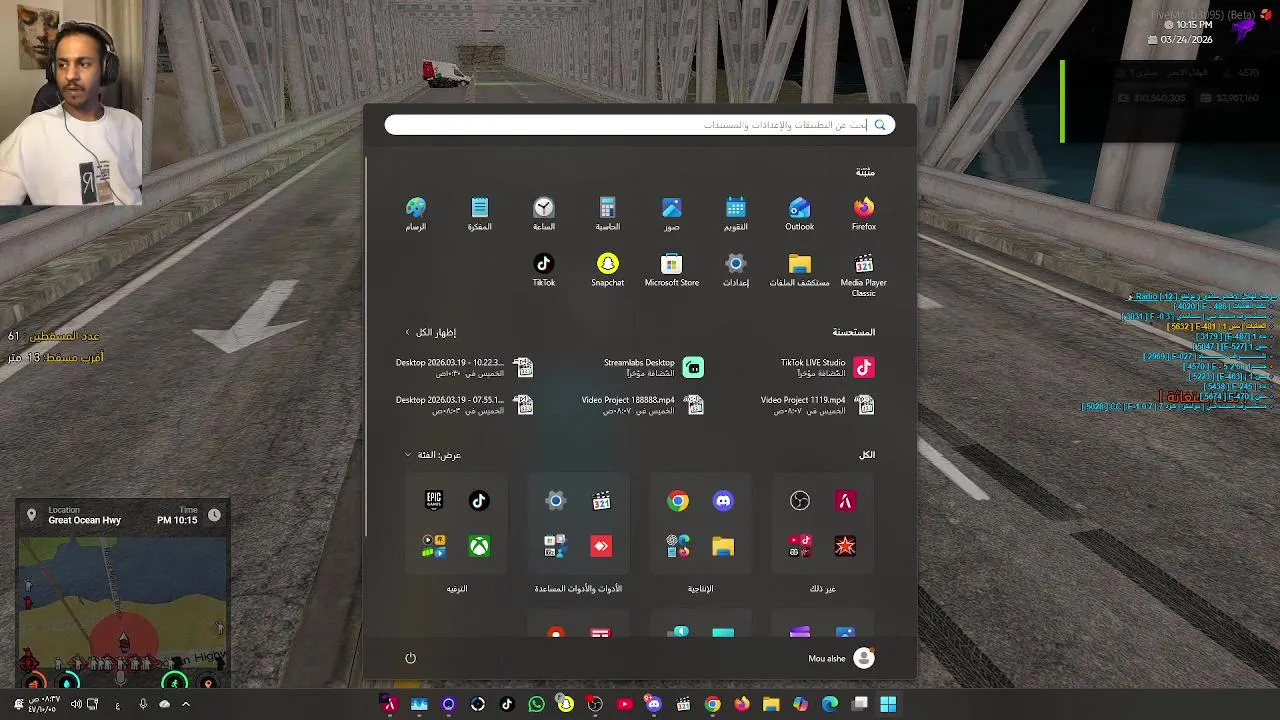Open volume control in system tray
Screen dimensions: 1280x720
(76, 704)
